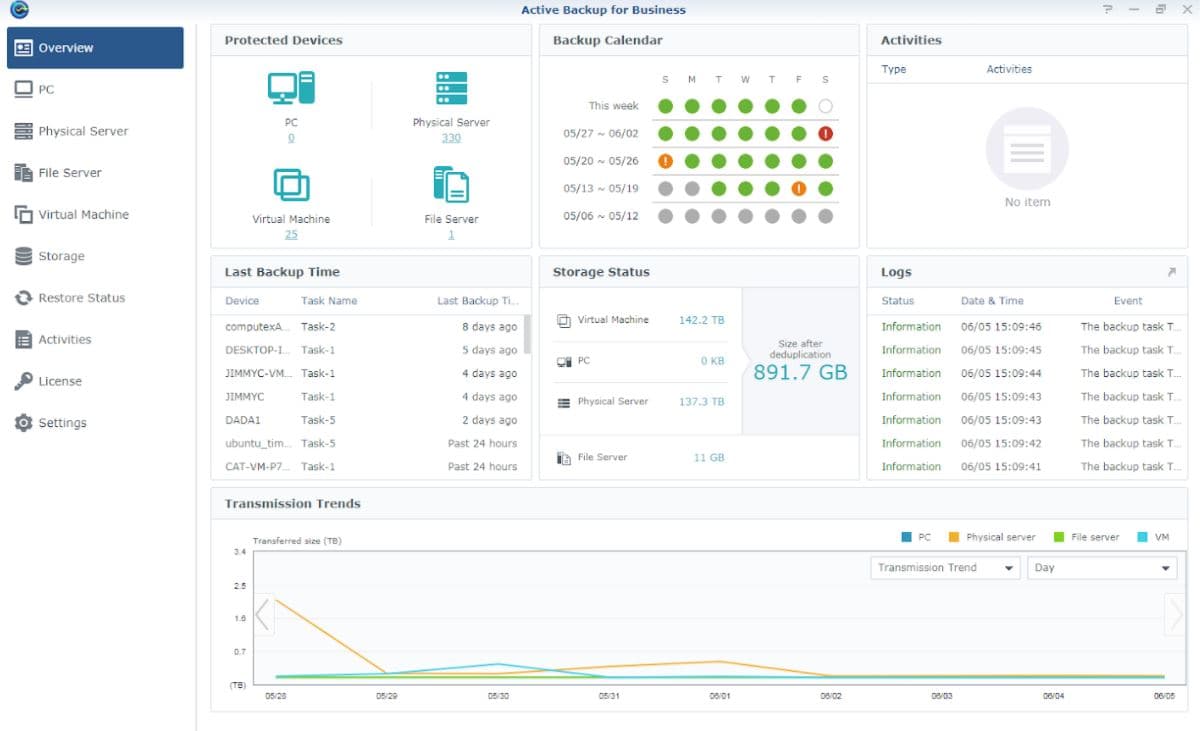The height and width of the screenshot is (731, 1200).
Task: Click the PC monitor icon in Protected Devices
Action: click(291, 88)
